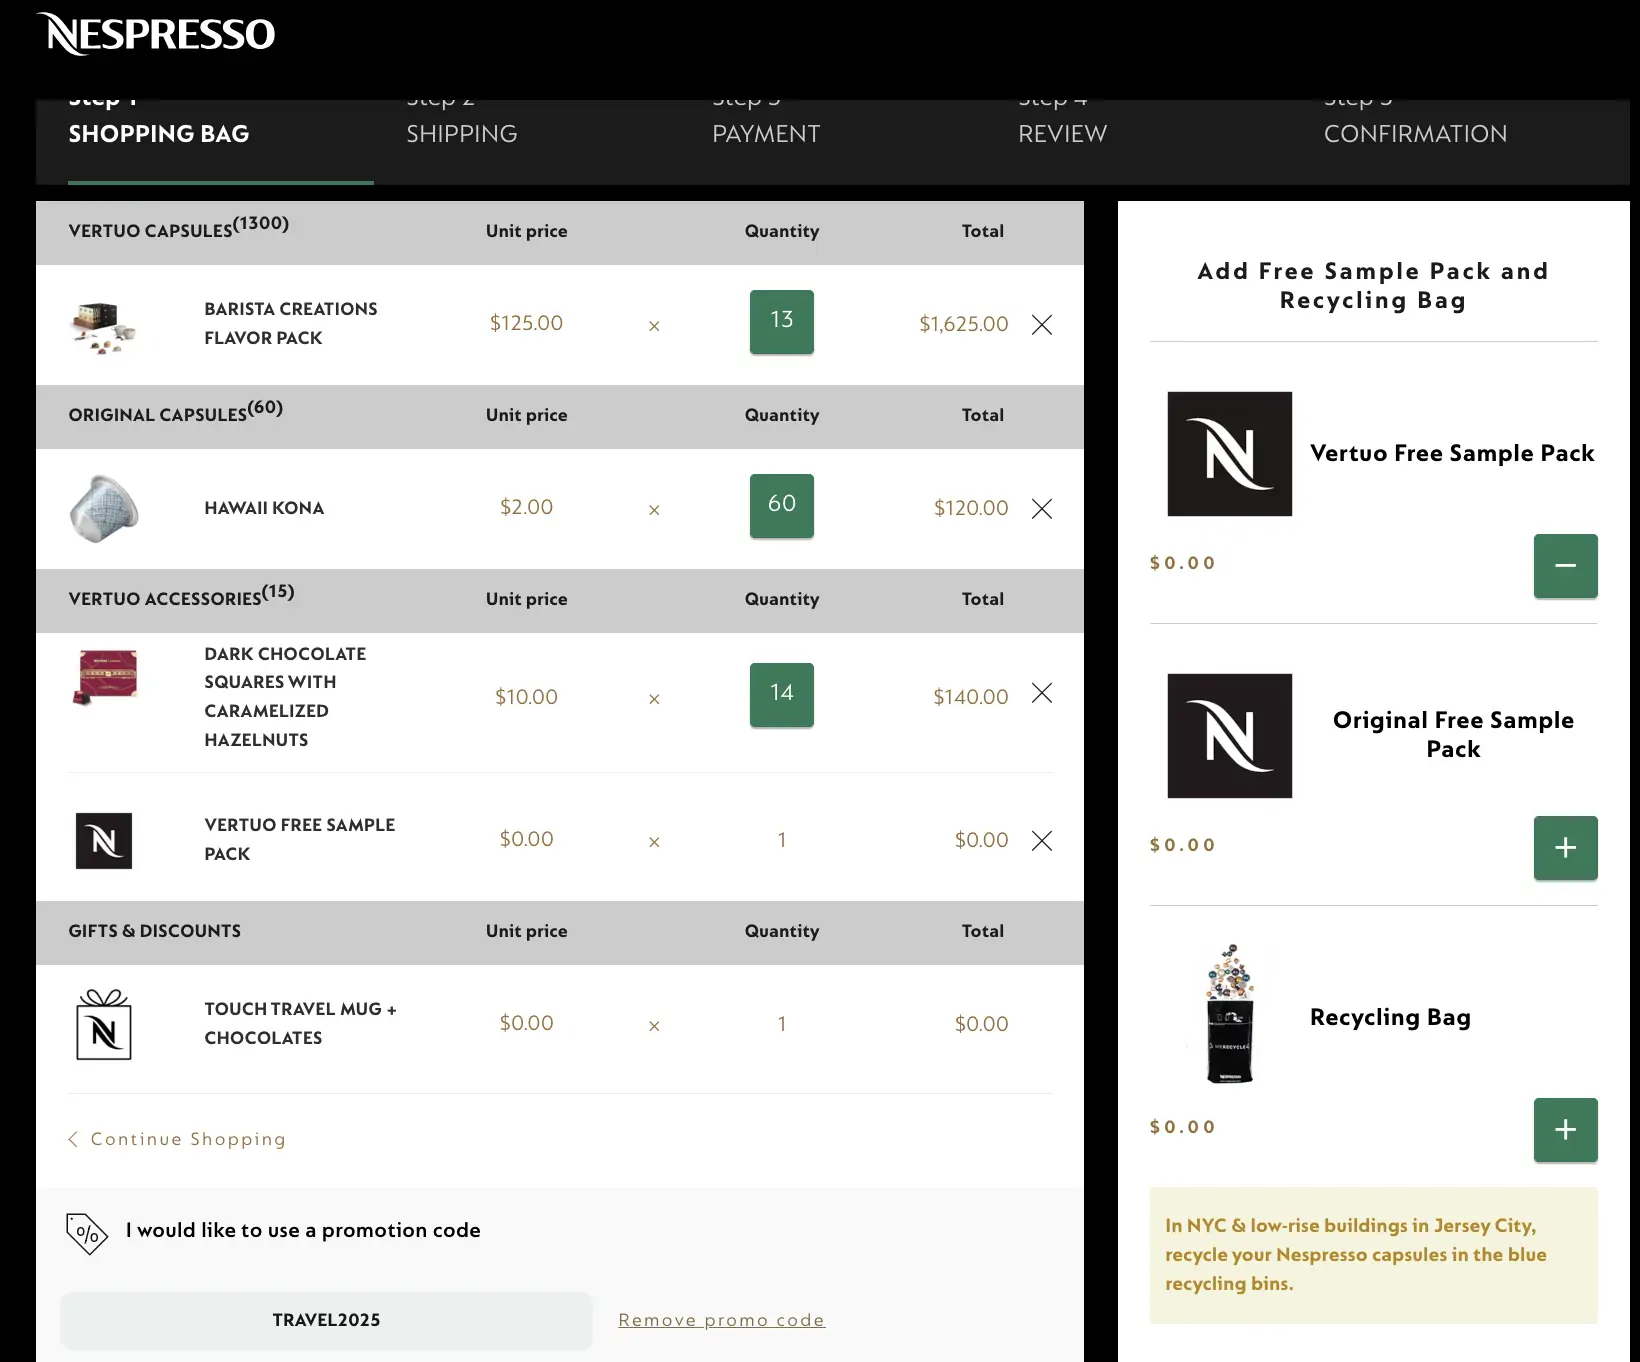Open quantity selector showing 13
The height and width of the screenshot is (1362, 1640).
pos(781,321)
